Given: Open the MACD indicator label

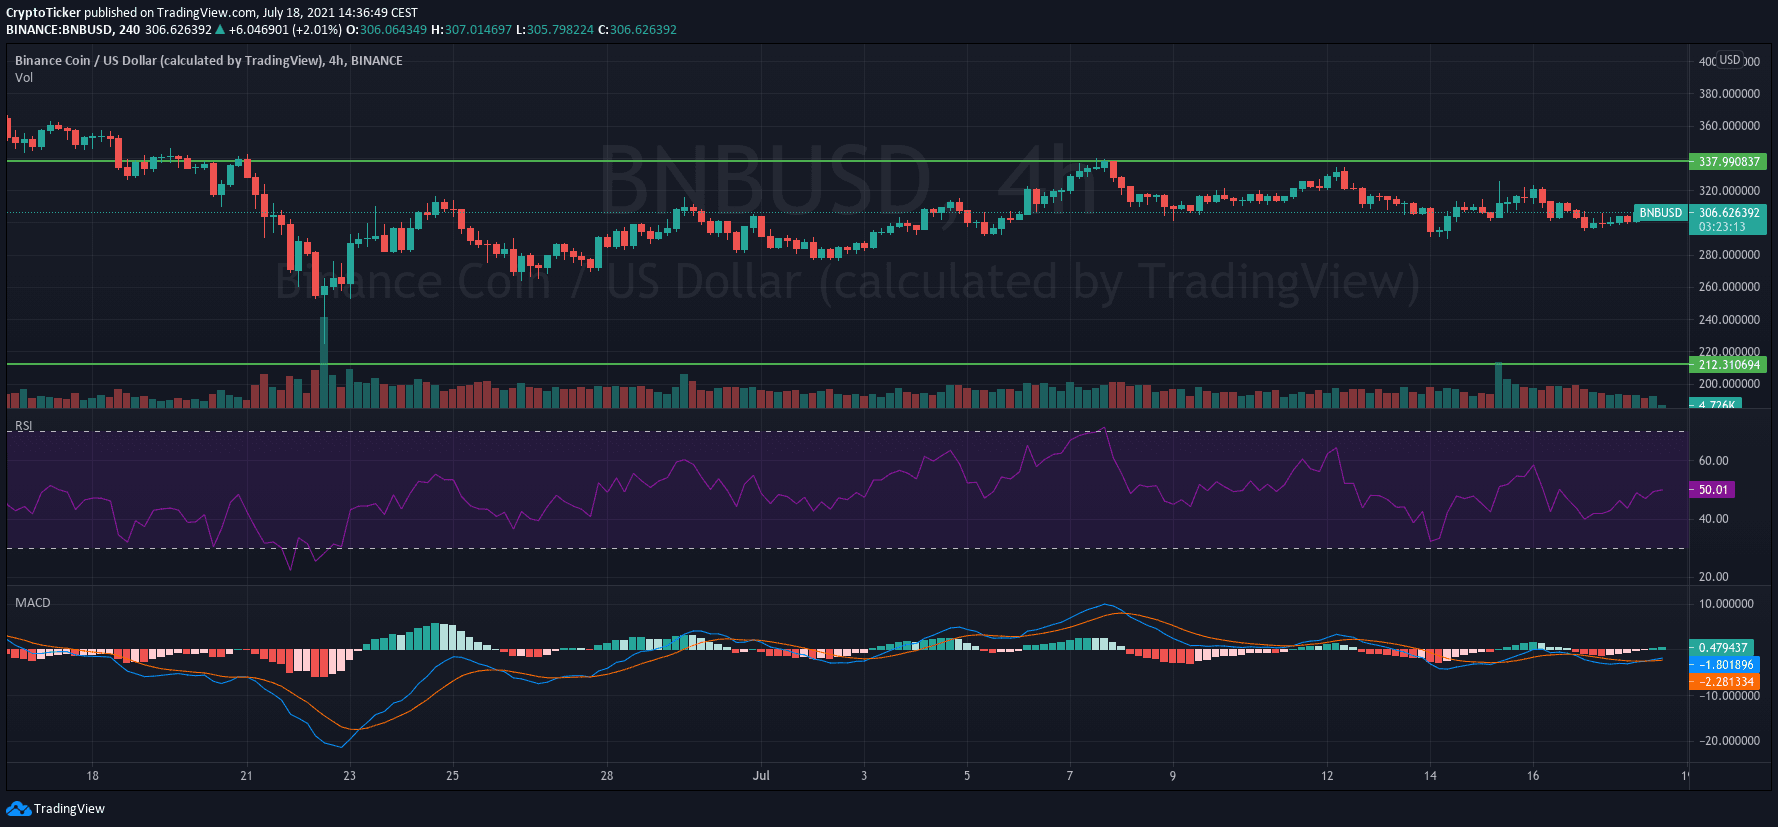Looking at the screenshot, I should (32, 602).
